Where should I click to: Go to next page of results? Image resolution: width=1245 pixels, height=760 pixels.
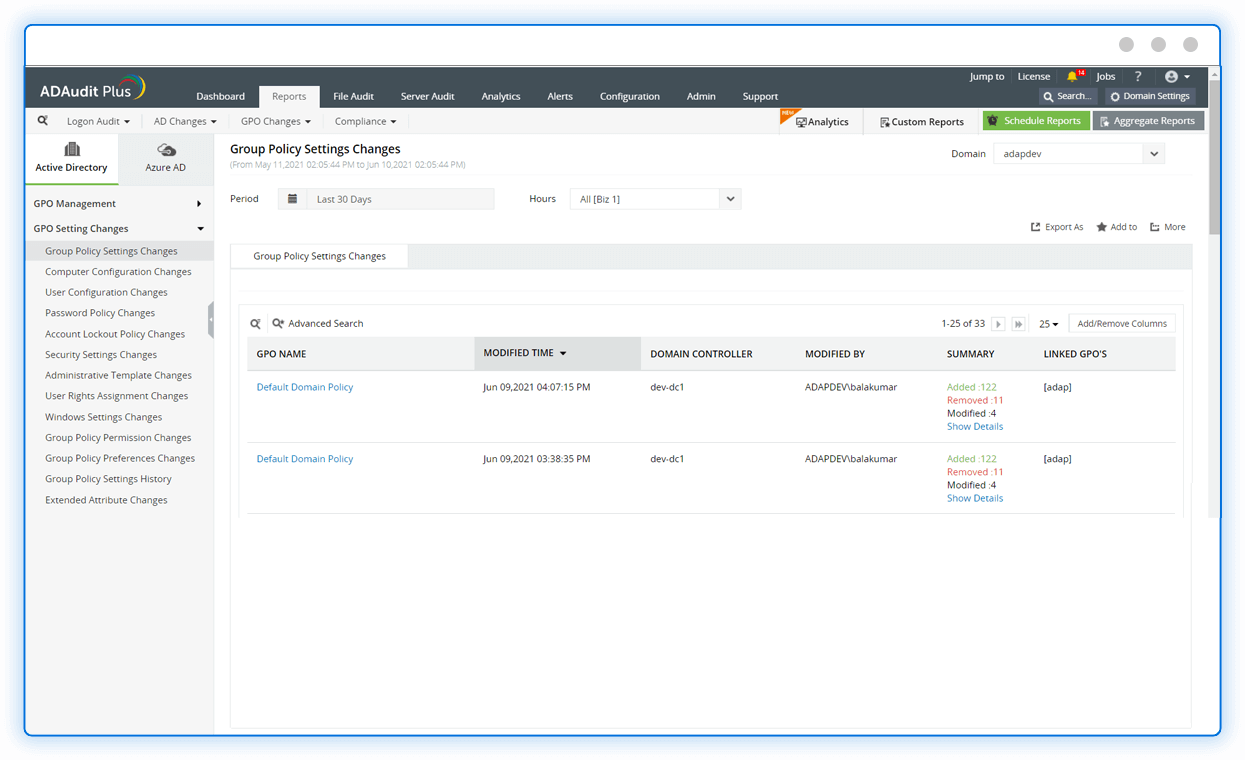tap(998, 324)
